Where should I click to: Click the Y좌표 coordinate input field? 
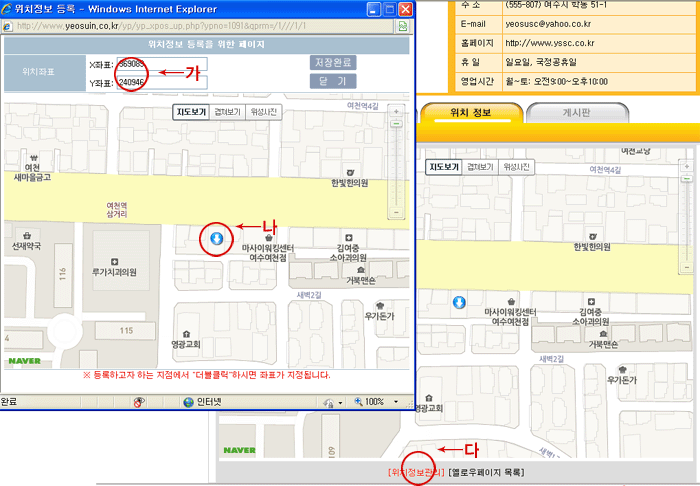coord(162,83)
